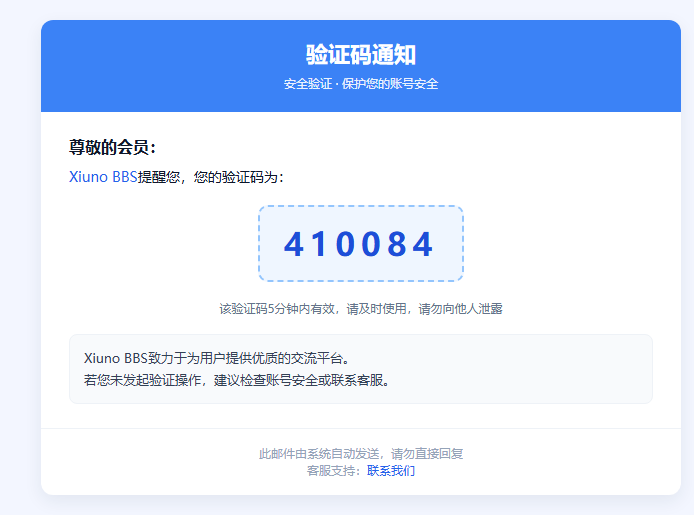Select the "安全验证 · 保护您的账号安全" subtitle
Image resolution: width=694 pixels, height=515 pixels.
pyautogui.click(x=360, y=84)
